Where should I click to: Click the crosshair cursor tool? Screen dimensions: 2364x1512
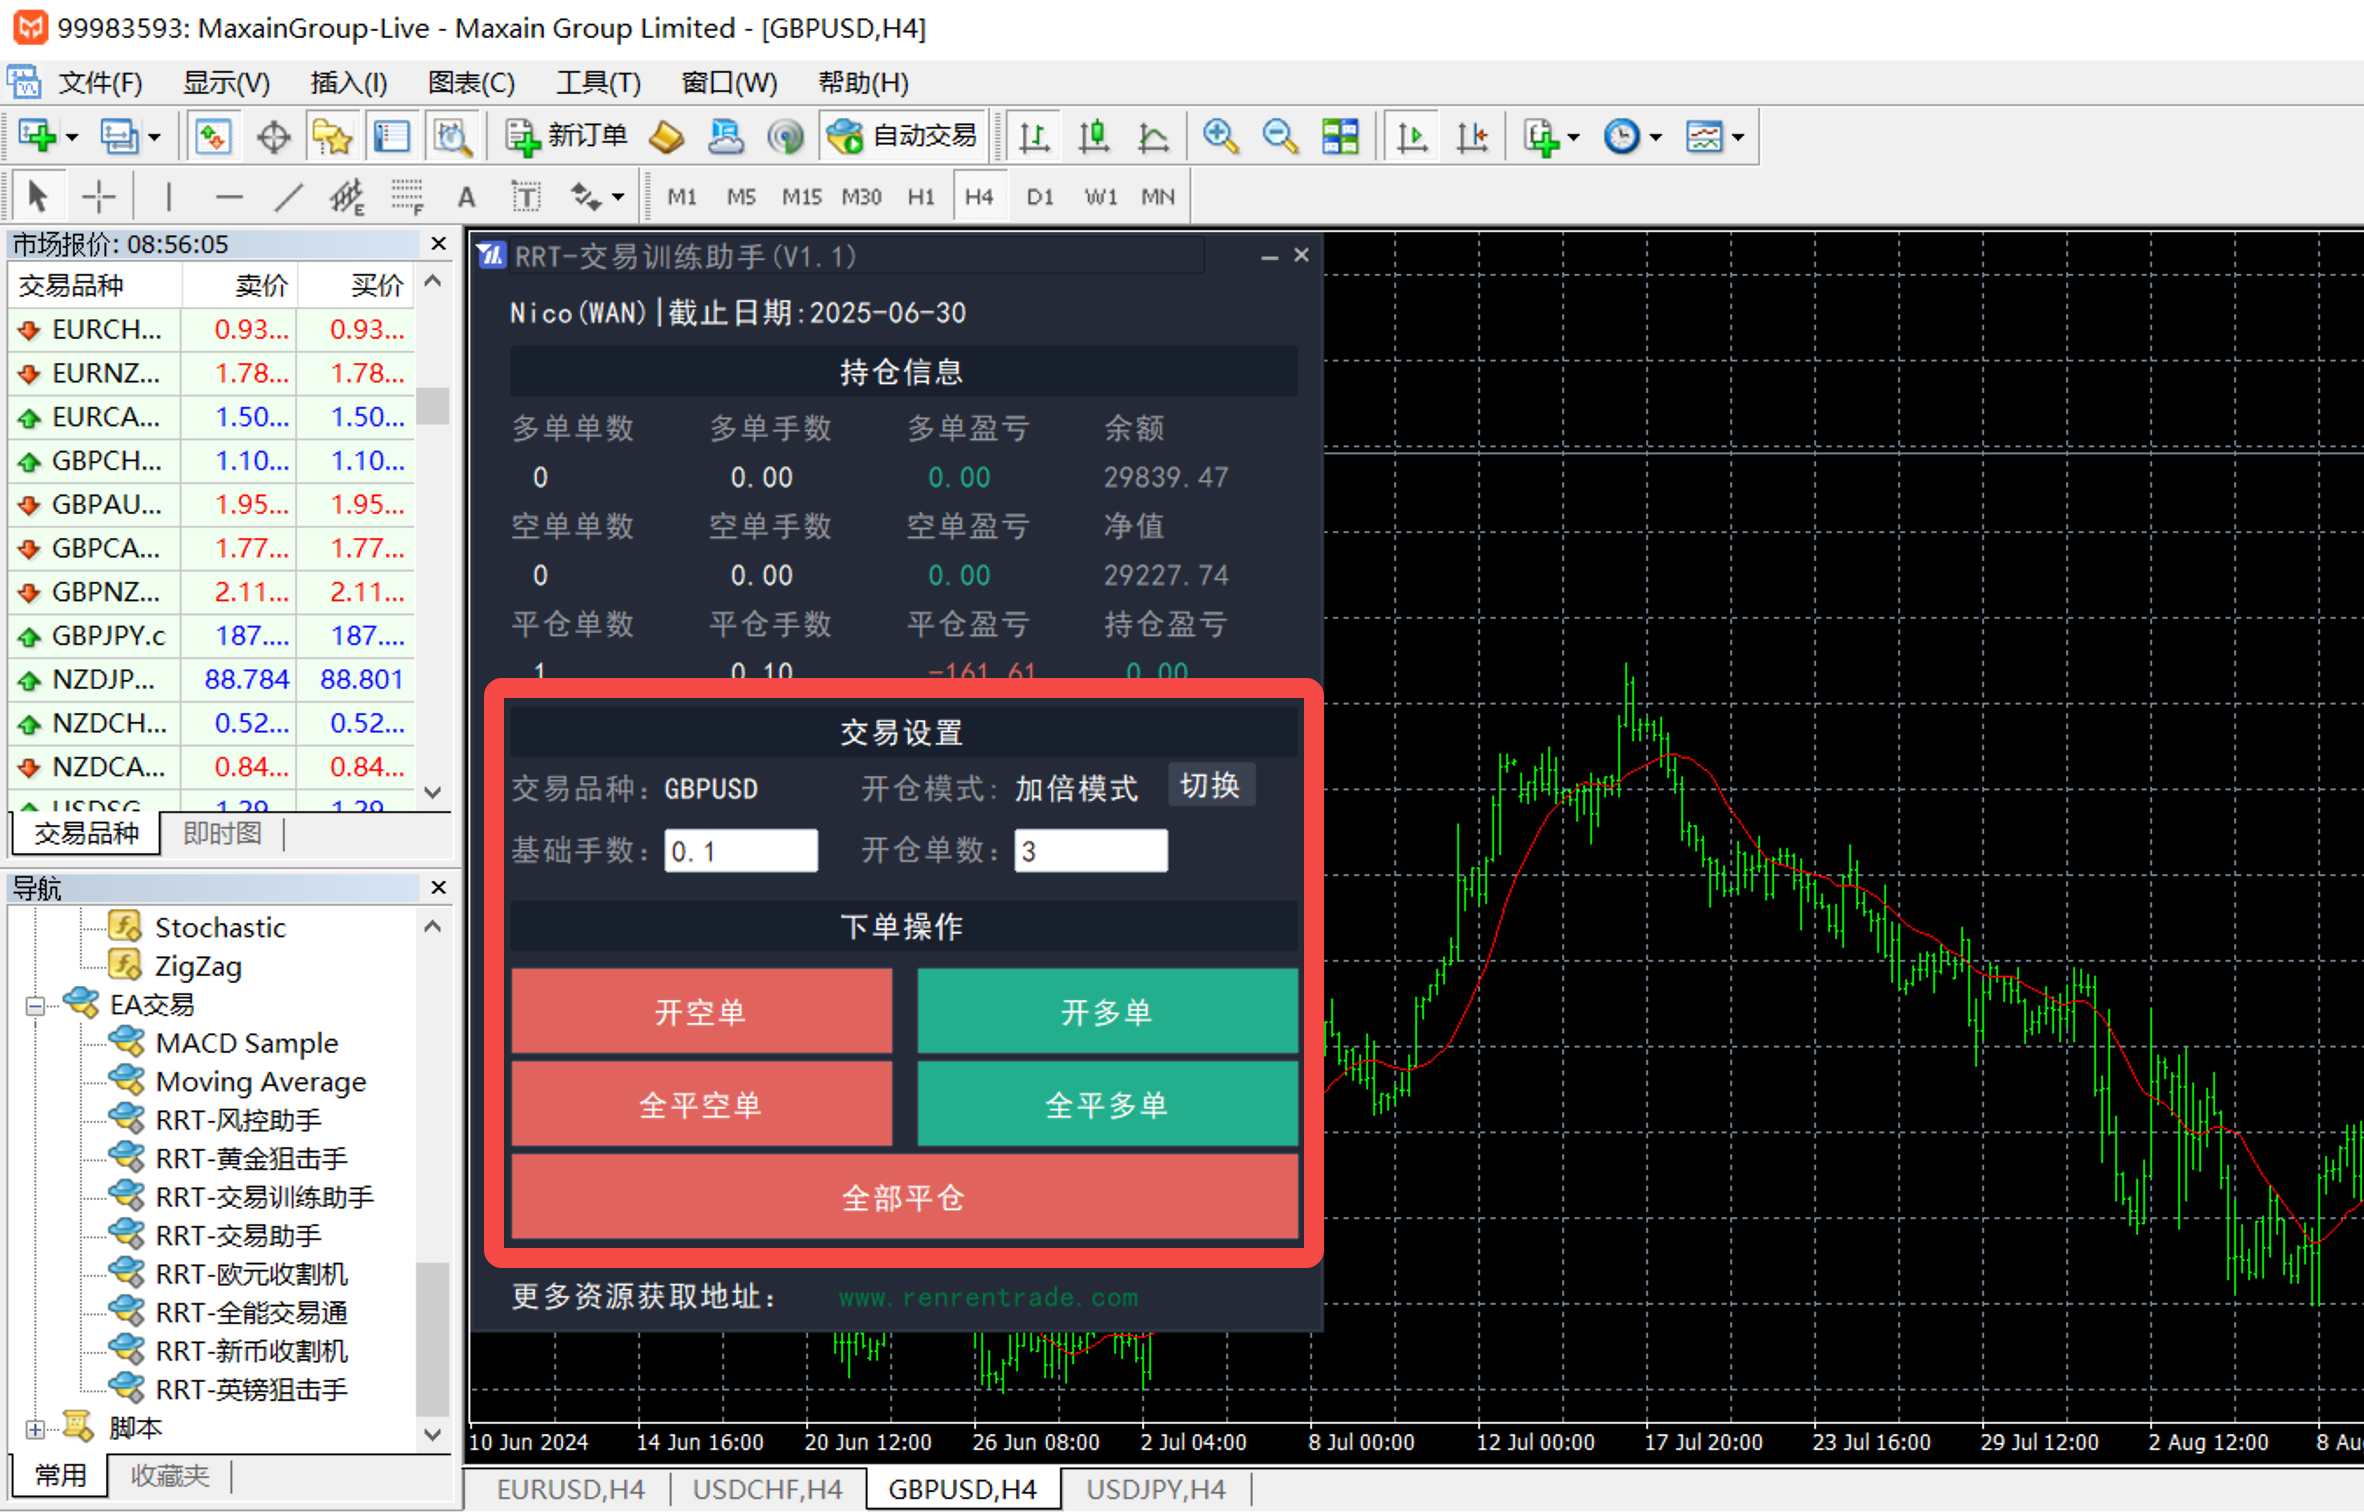point(98,197)
